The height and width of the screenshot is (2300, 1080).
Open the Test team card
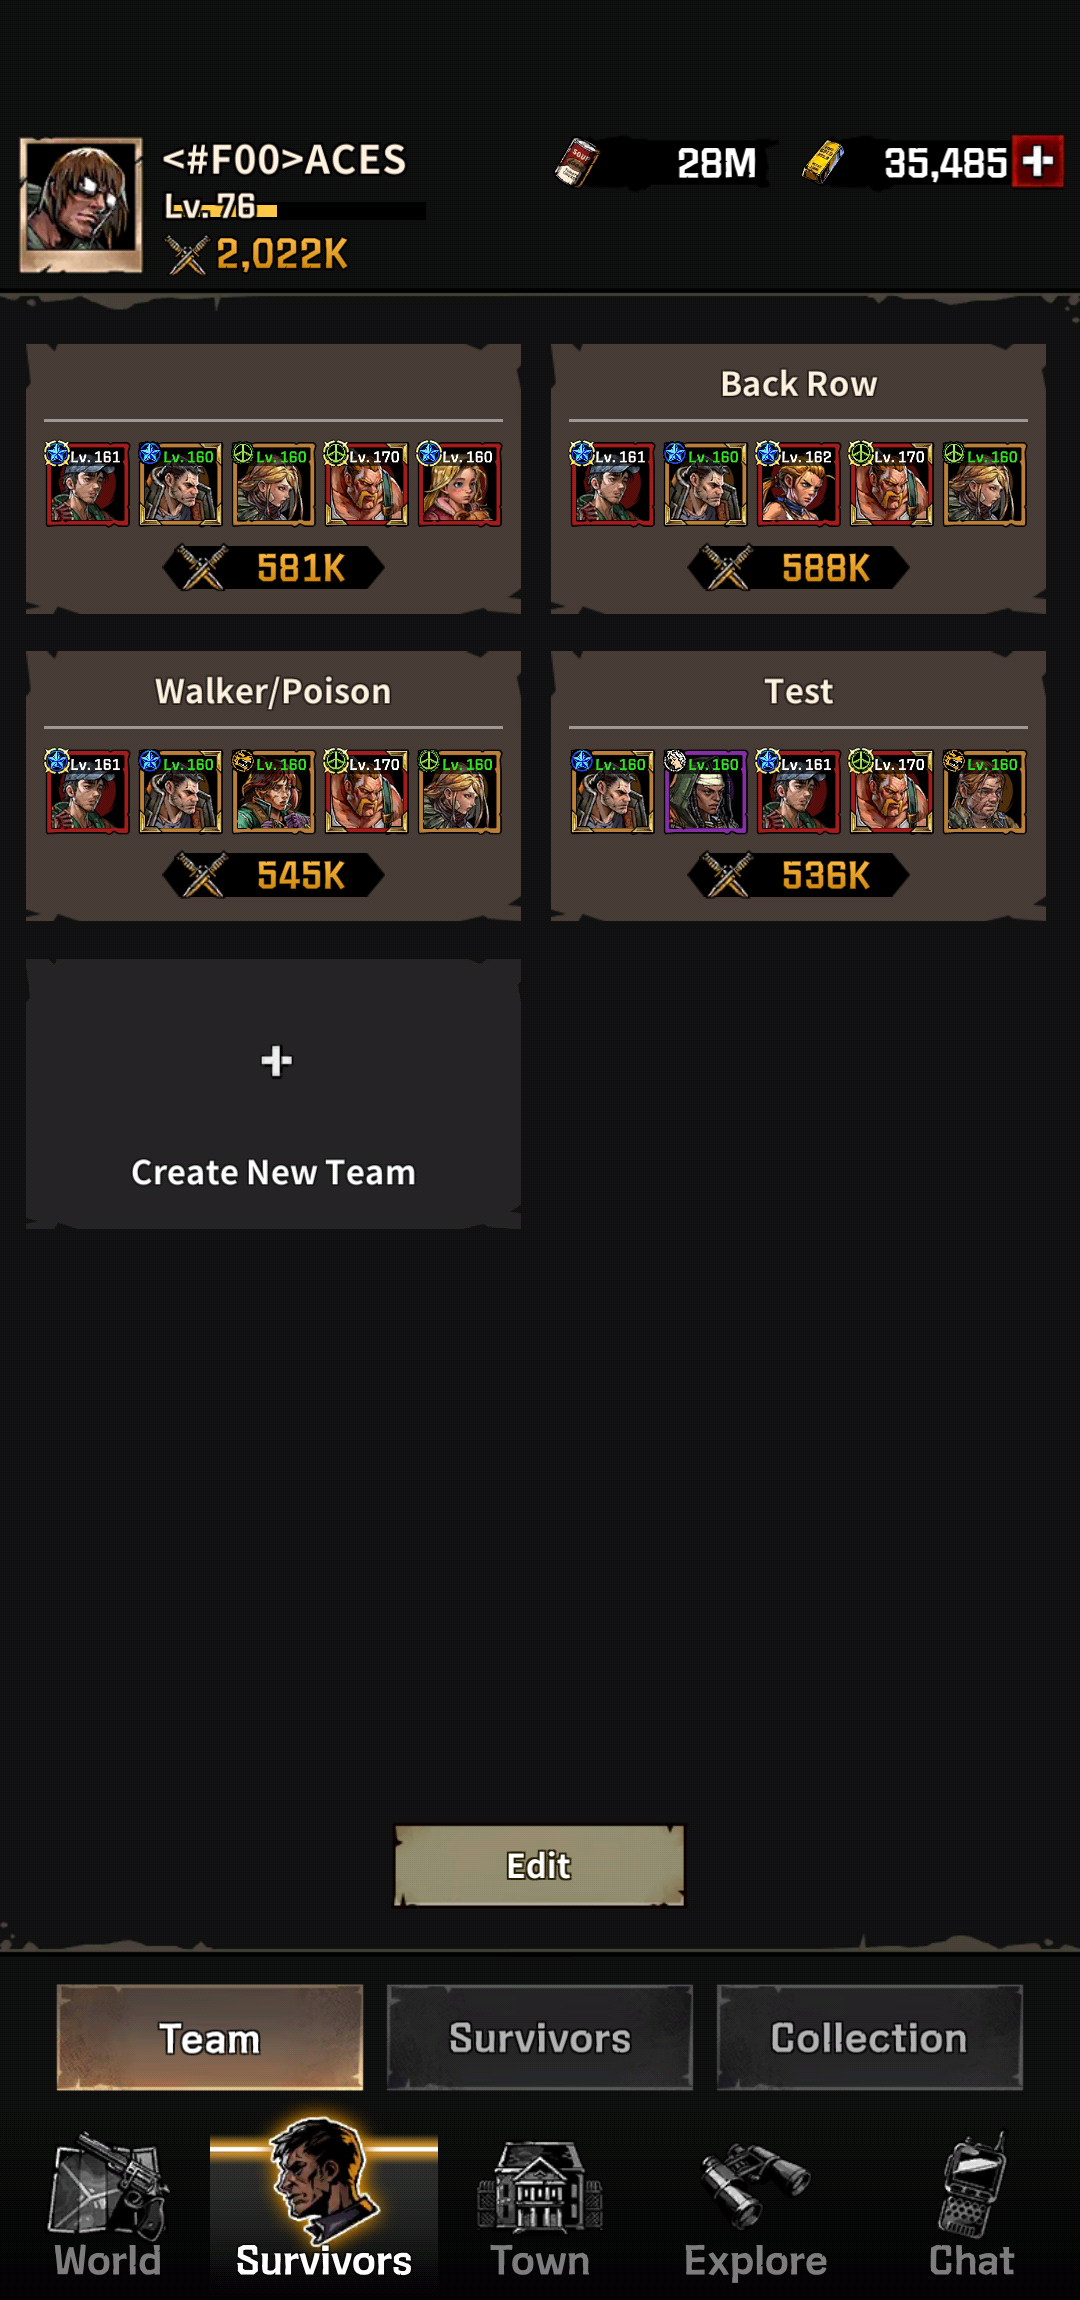click(798, 786)
